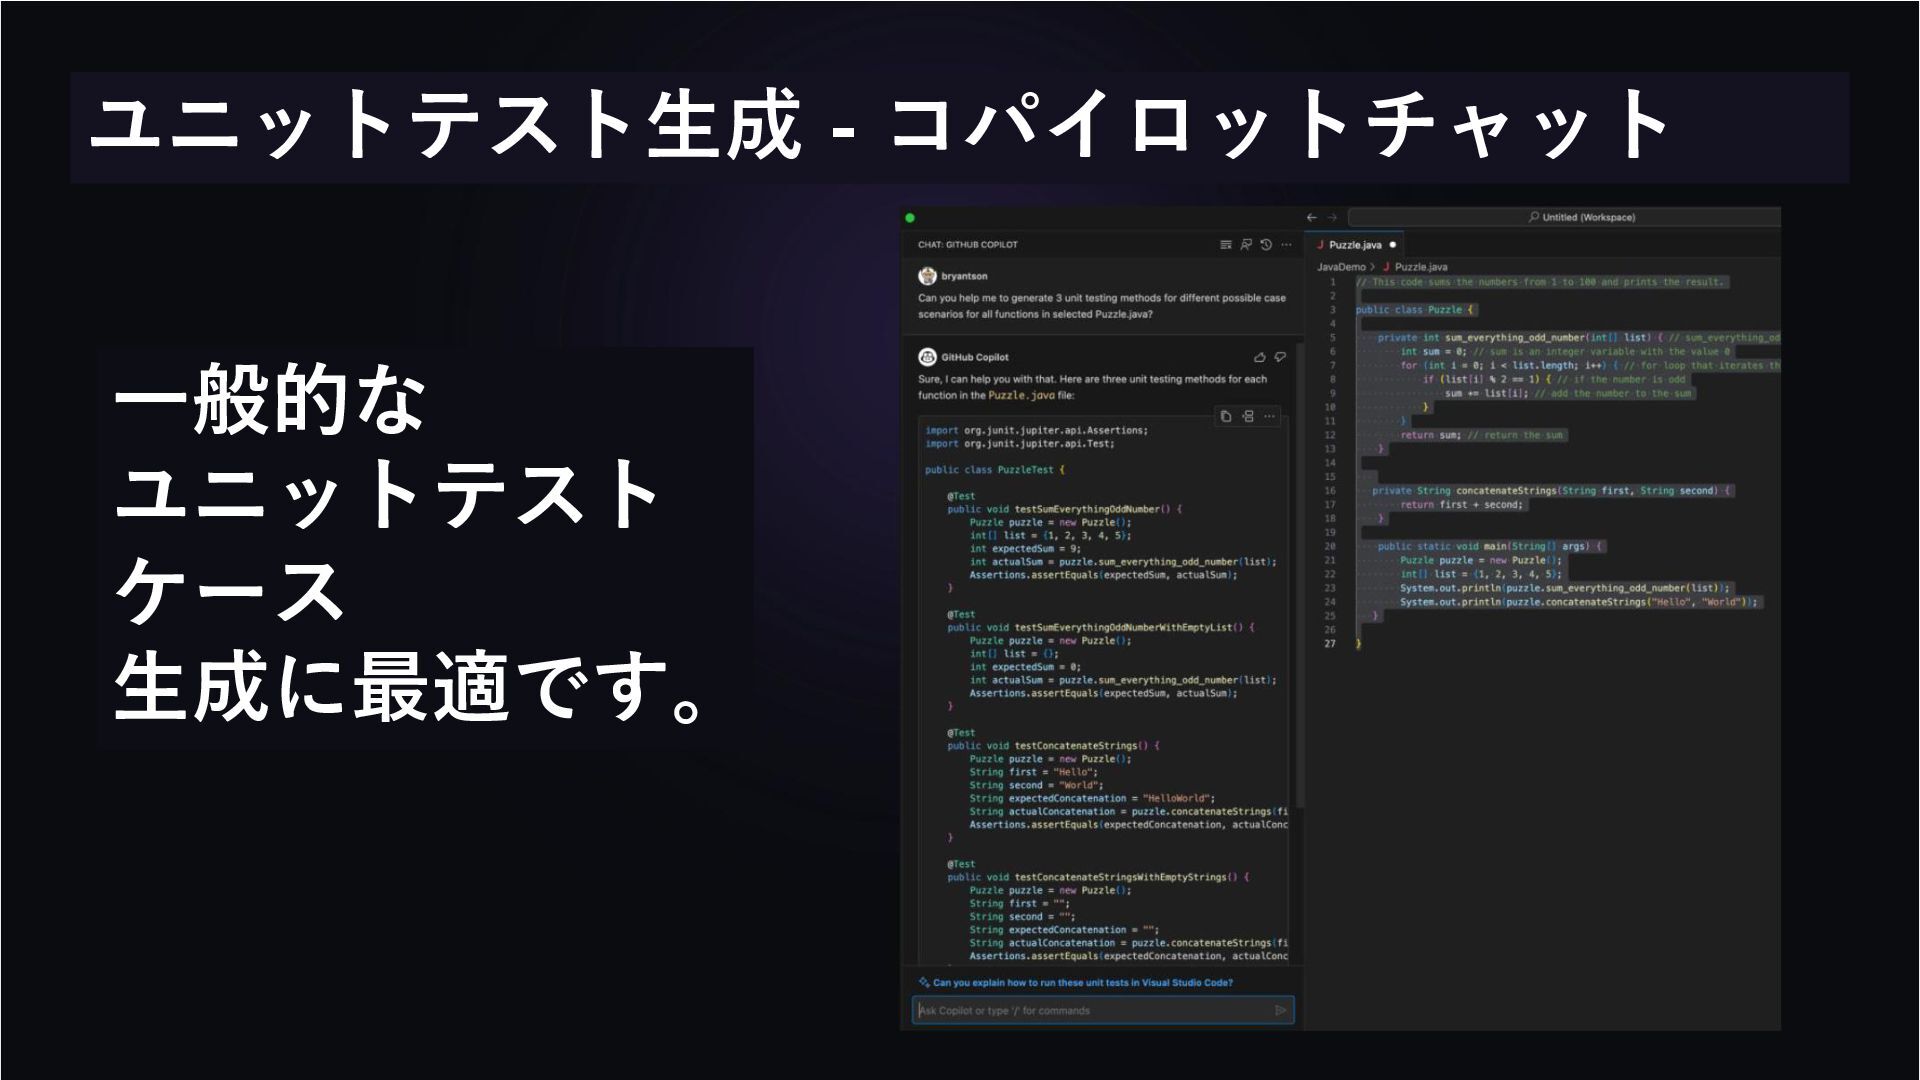Go forward with the right arrow
The width and height of the screenshot is (1920, 1080).
coord(1332,218)
